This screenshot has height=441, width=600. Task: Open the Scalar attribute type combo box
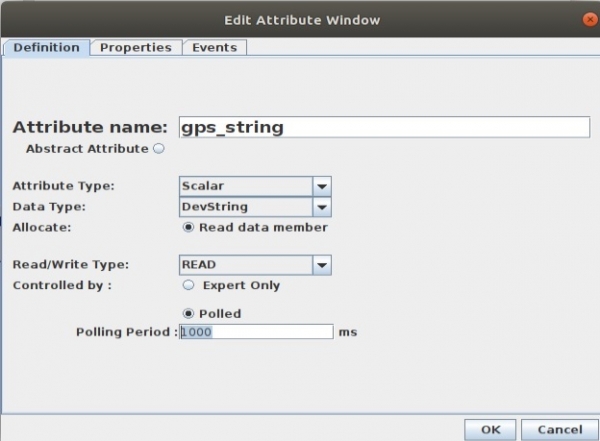click(245, 186)
